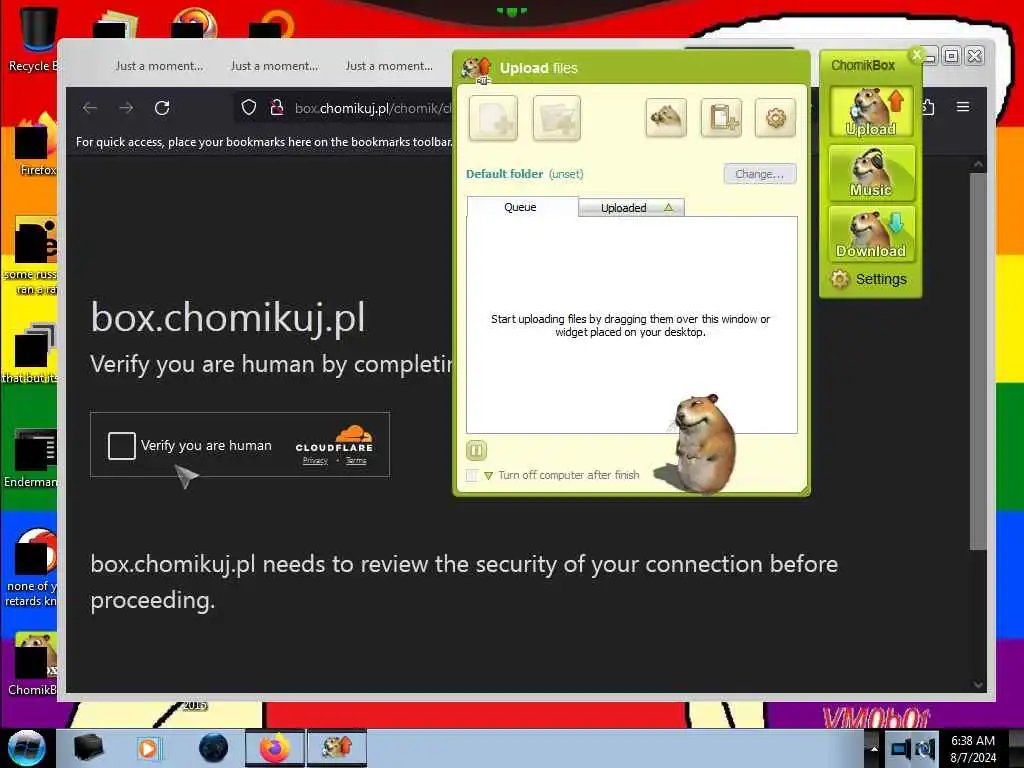Click the add folder icon in Upload files
The image size is (1024, 768).
pos(556,118)
